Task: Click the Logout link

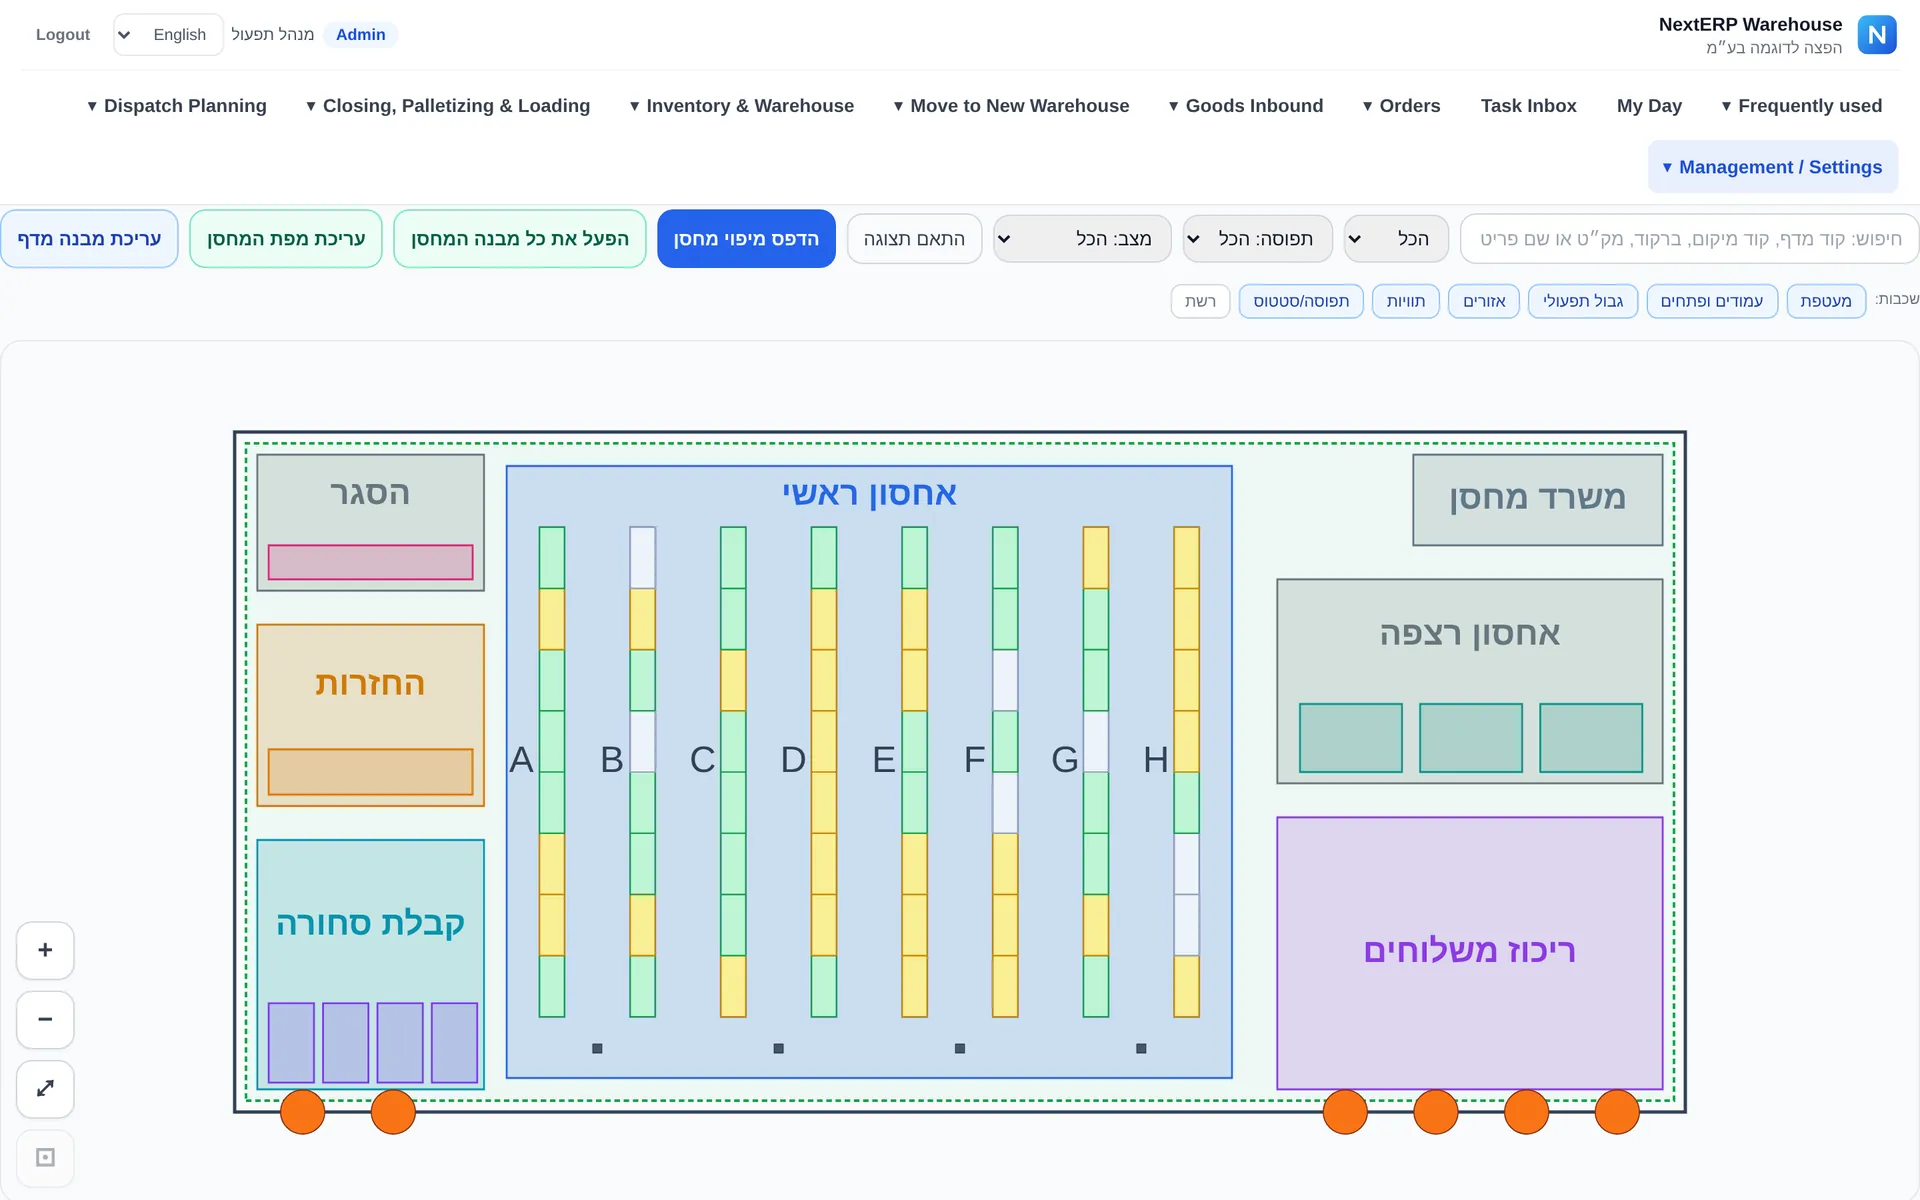Action: coord(63,35)
